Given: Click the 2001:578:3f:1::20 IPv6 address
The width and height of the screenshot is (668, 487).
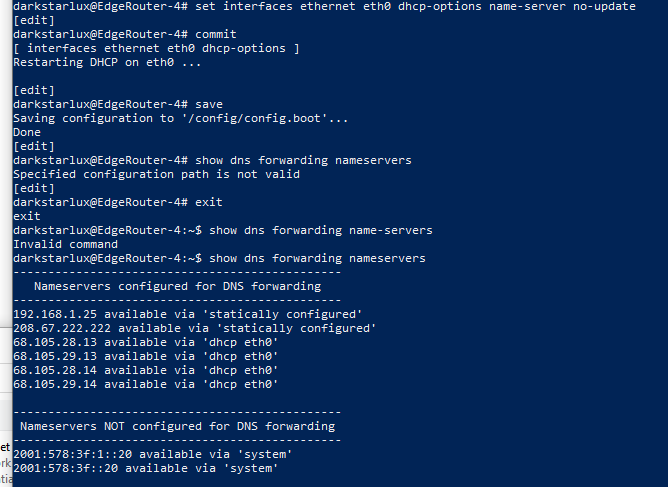Looking at the screenshot, I should coord(73,454).
